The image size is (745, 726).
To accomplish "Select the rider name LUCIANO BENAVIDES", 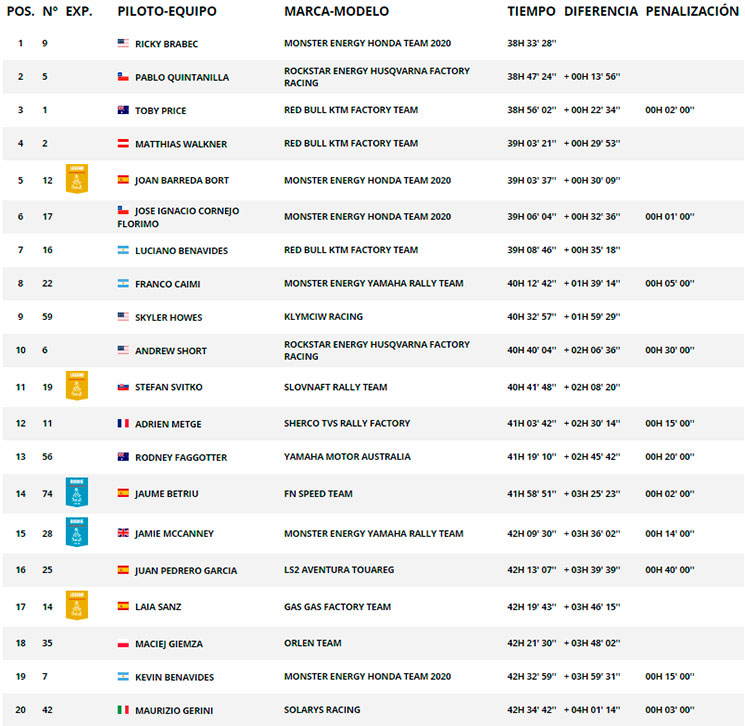I will point(181,251).
